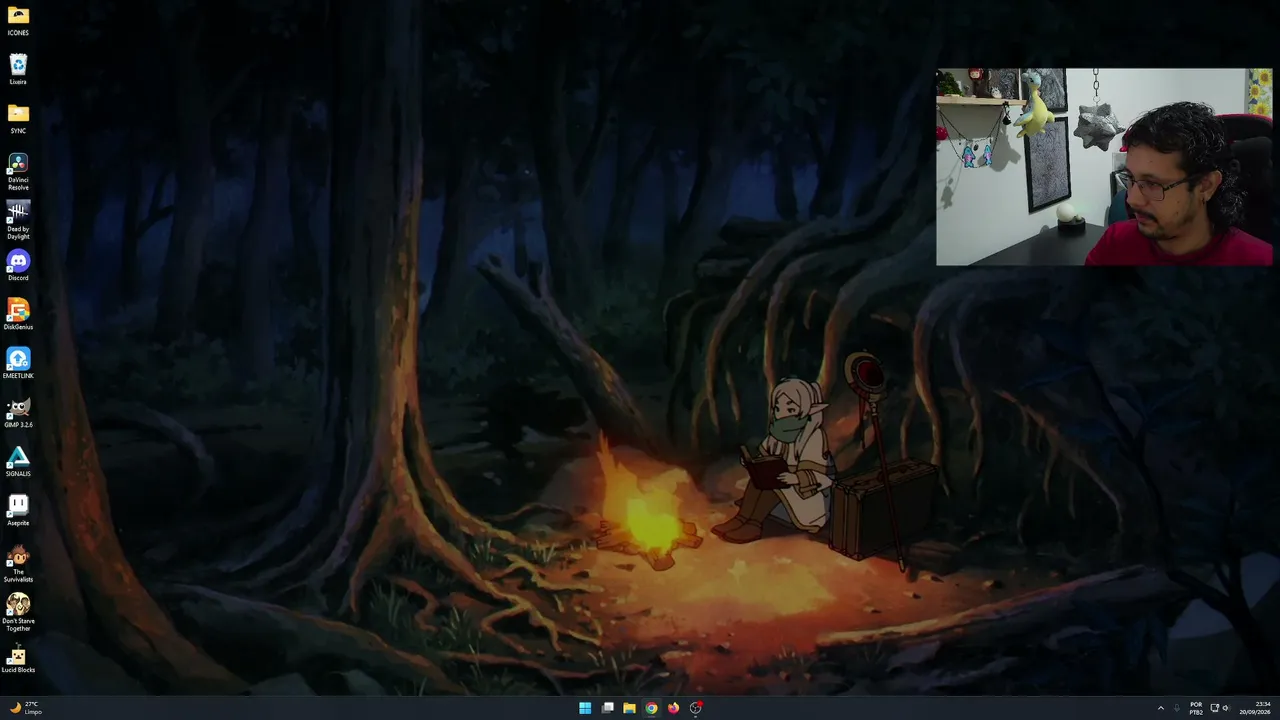1280x720 pixels.
Task: Select the ICONES folder on the desktop
Action: [x=18, y=21]
